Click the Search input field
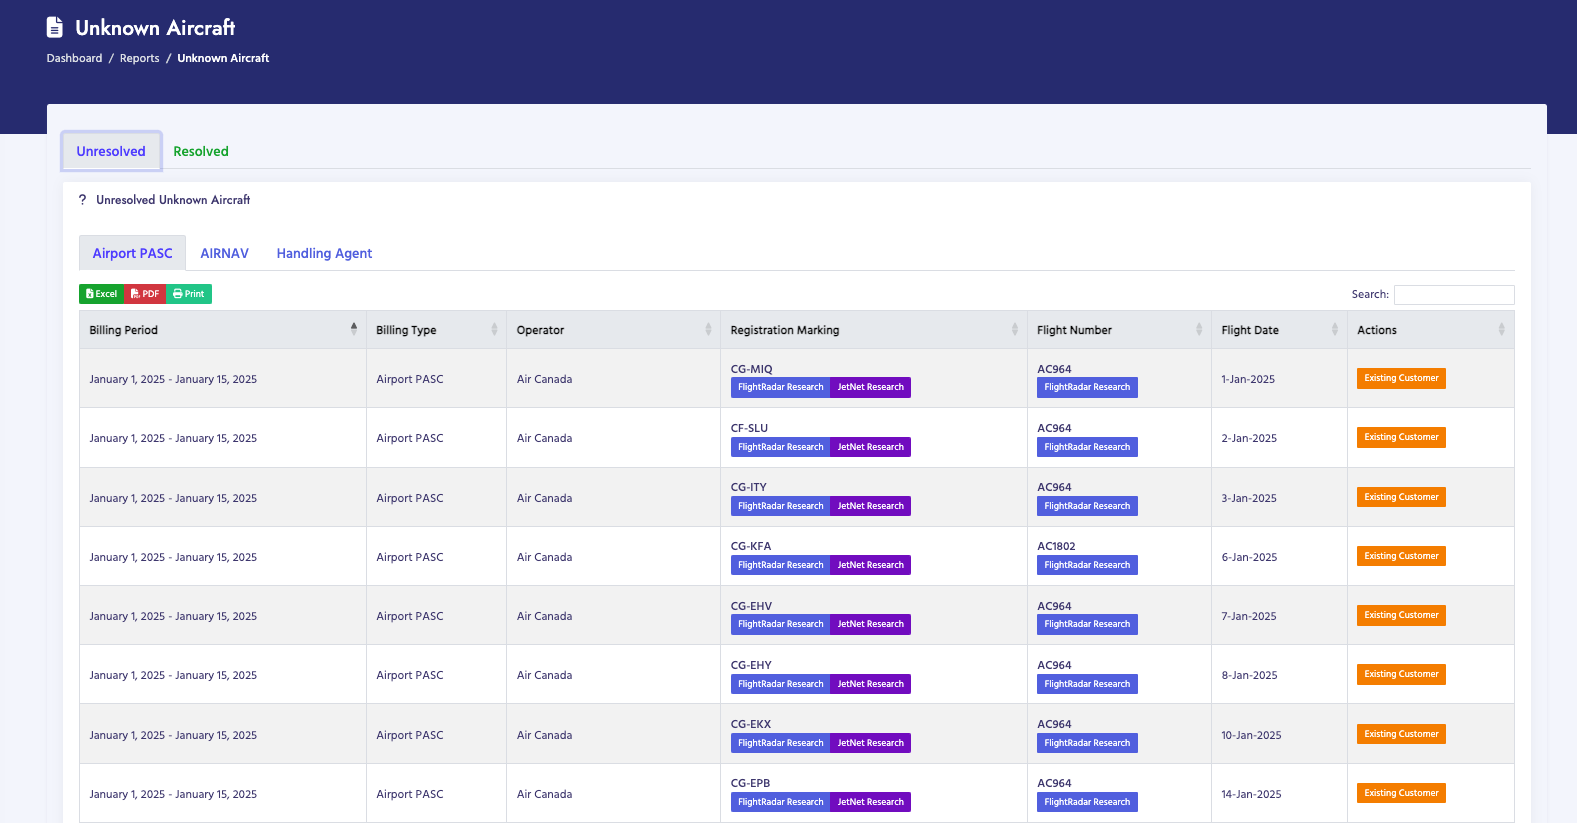1577x823 pixels. 1453,295
